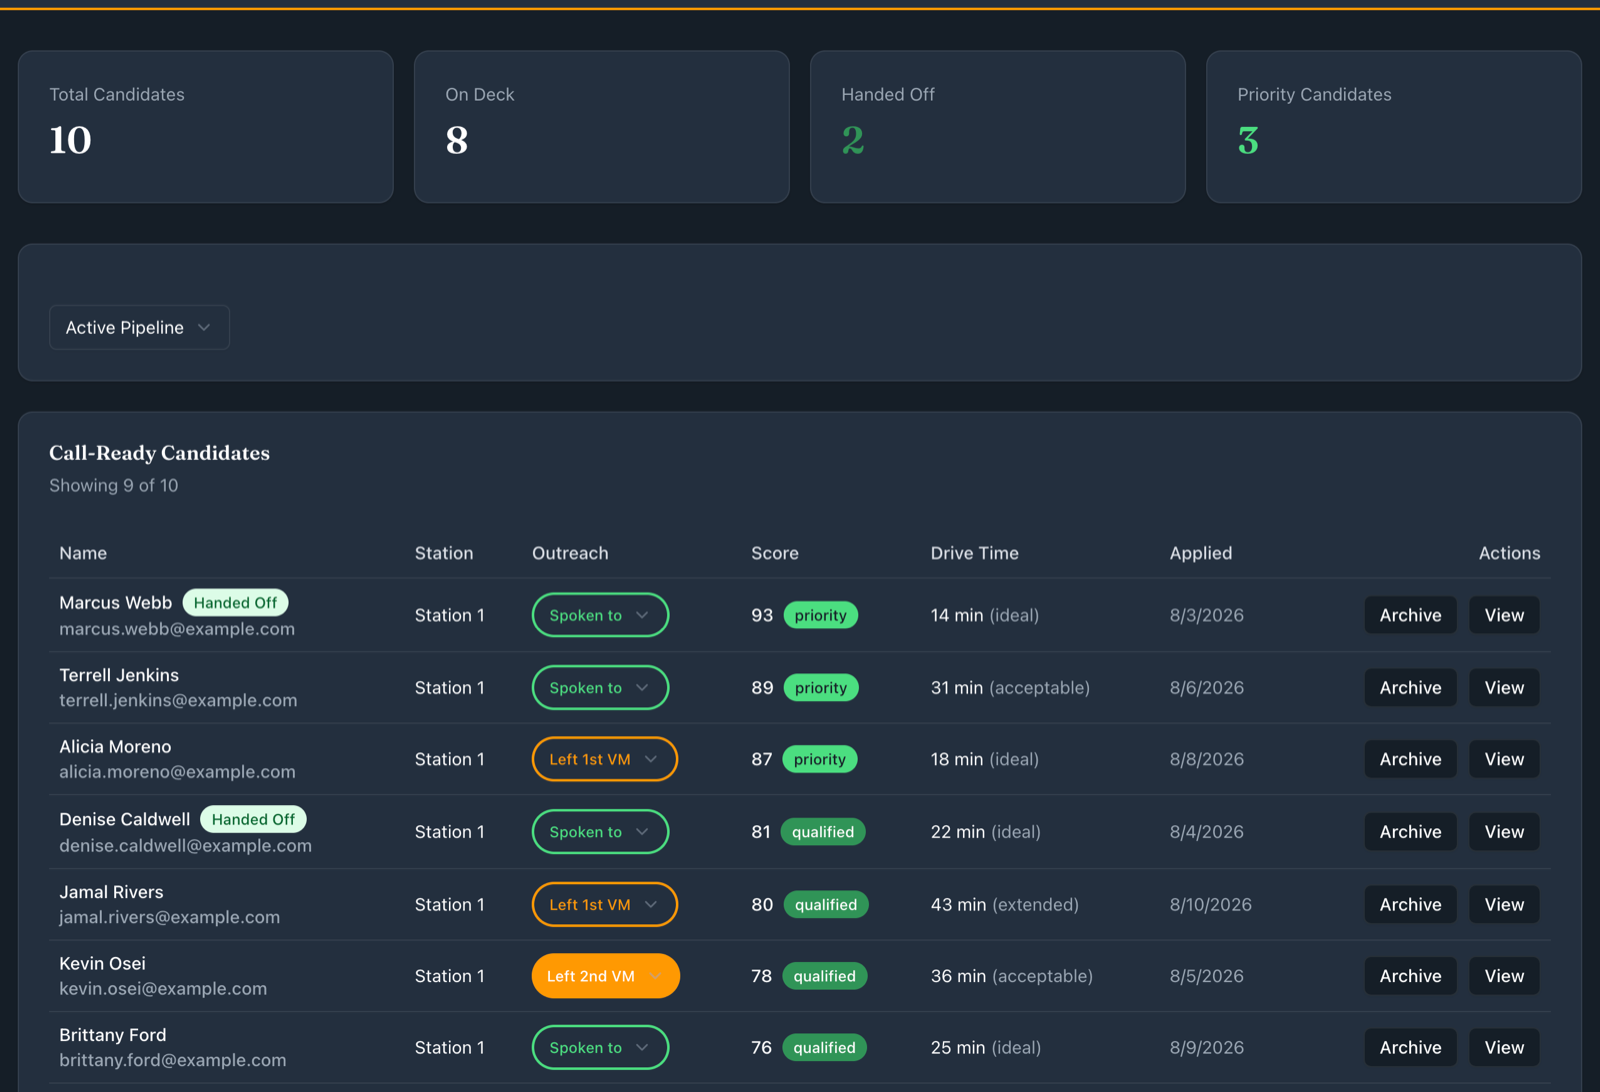
Task: Click the Outreach column header
Action: [570, 553]
